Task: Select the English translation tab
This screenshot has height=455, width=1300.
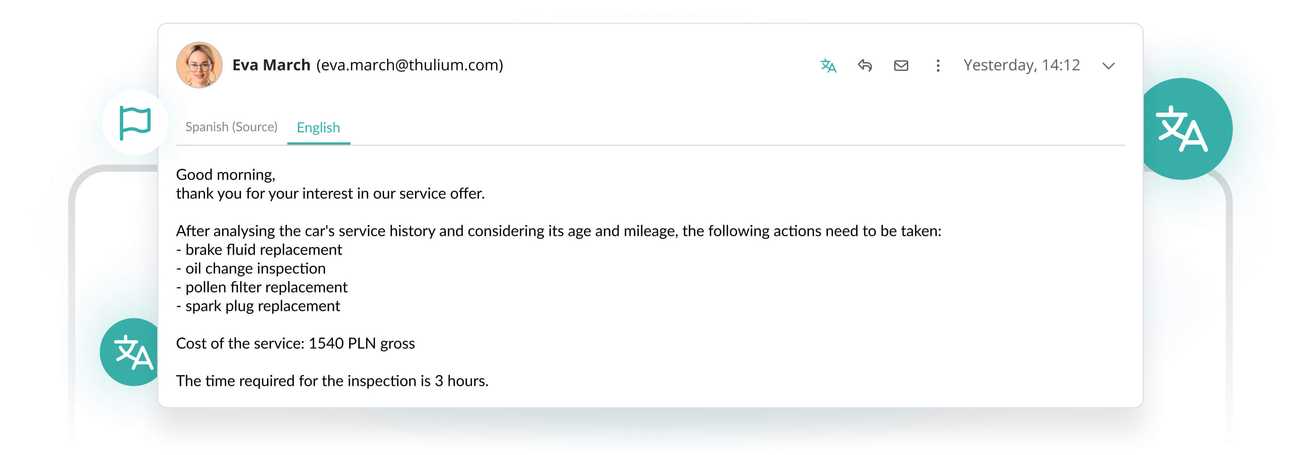Action: pyautogui.click(x=318, y=127)
